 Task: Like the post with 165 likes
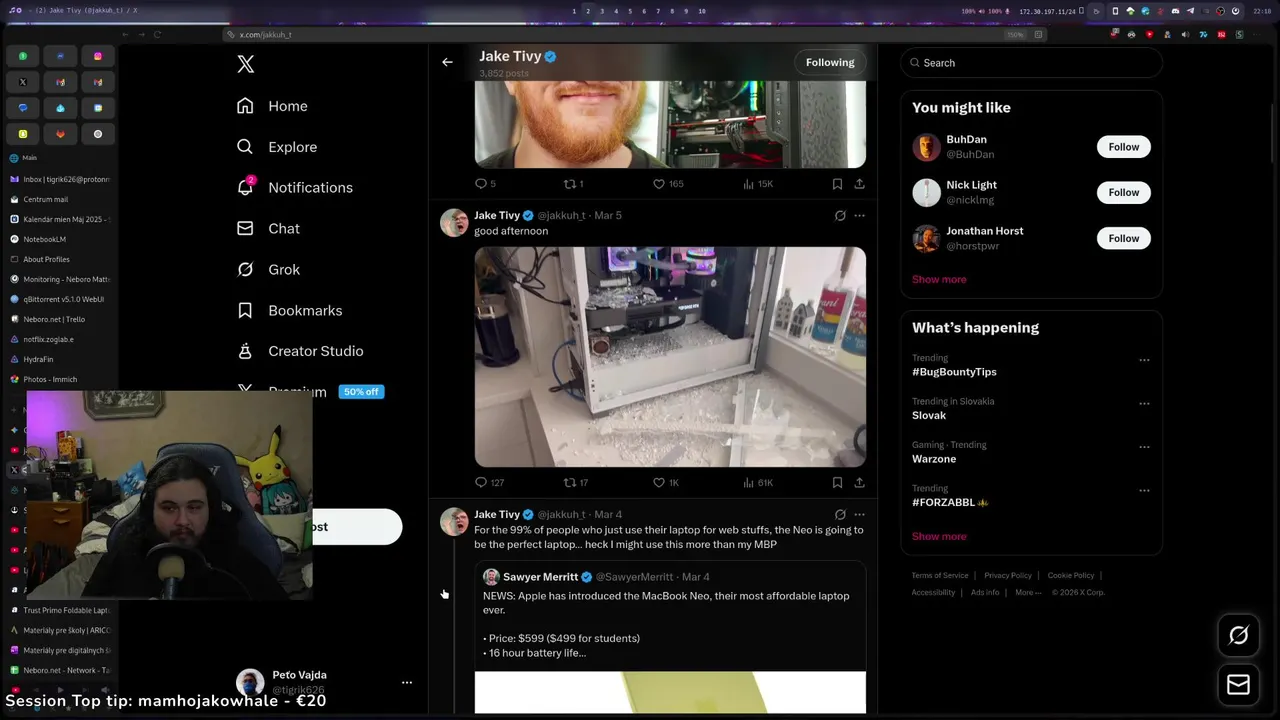click(668, 184)
